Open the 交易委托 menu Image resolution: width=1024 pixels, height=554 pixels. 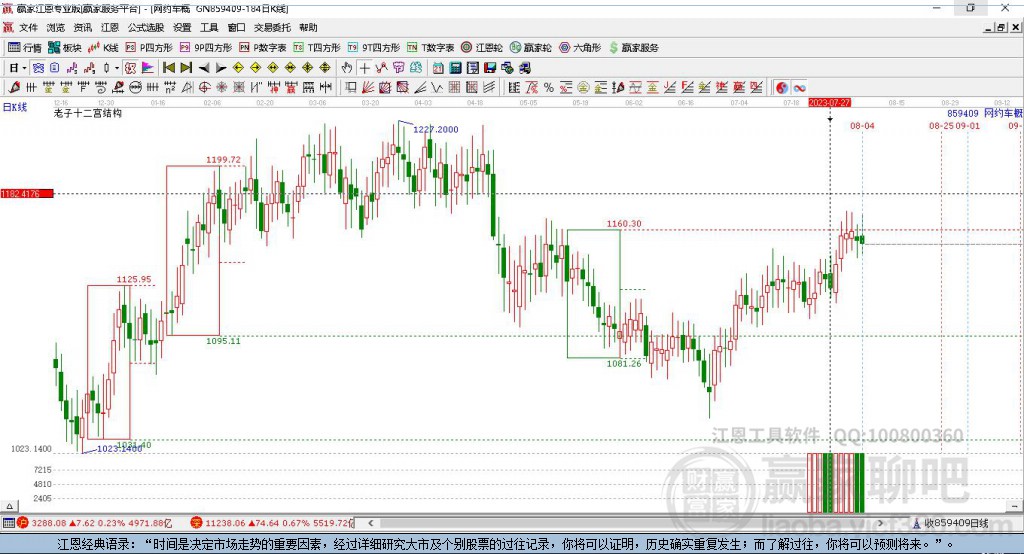tap(272, 27)
